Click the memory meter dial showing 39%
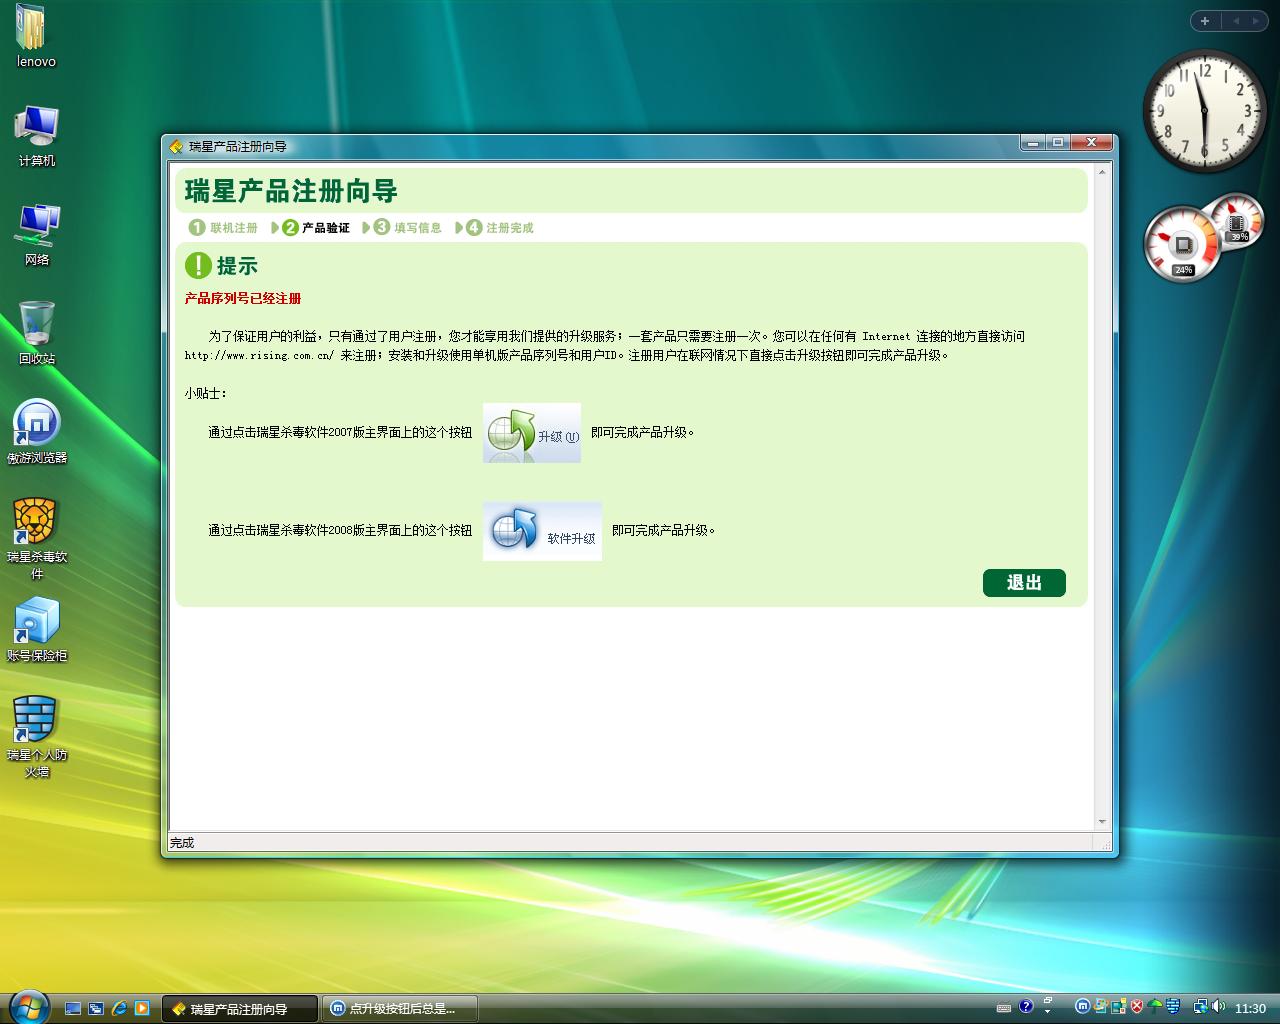1280x1024 pixels. point(1239,221)
